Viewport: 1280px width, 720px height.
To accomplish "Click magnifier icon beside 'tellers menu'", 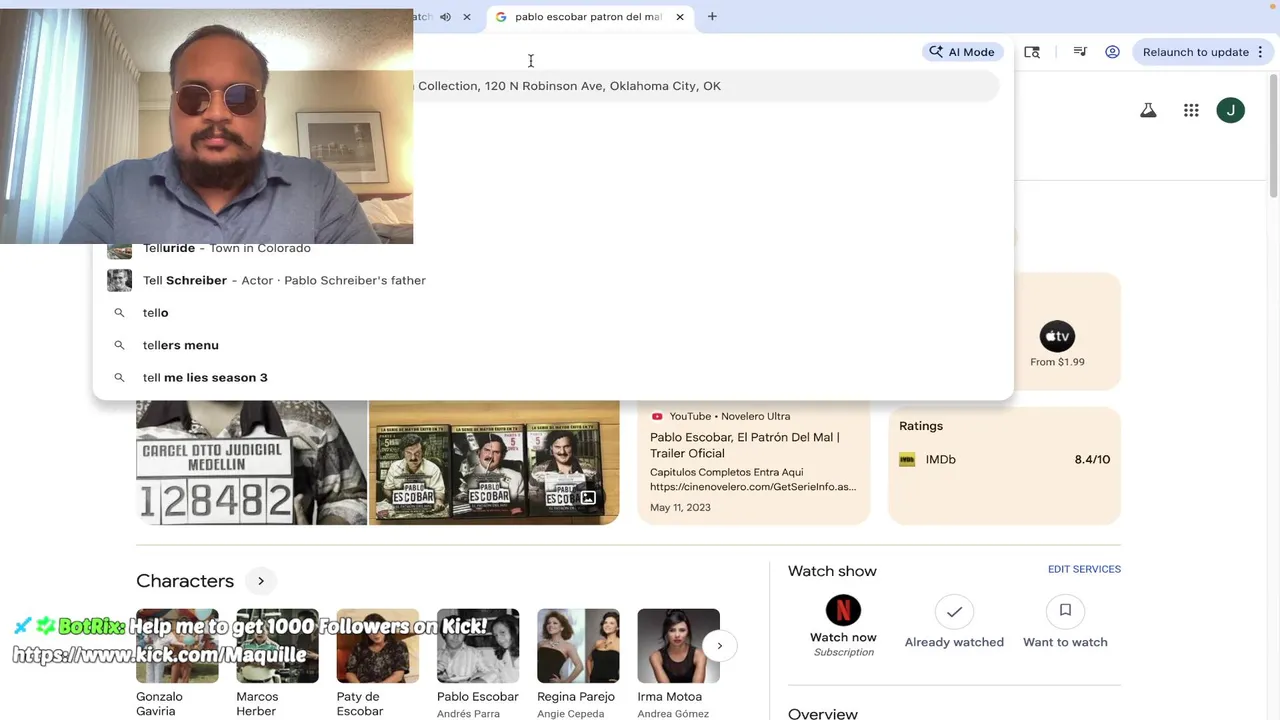I will 119,345.
